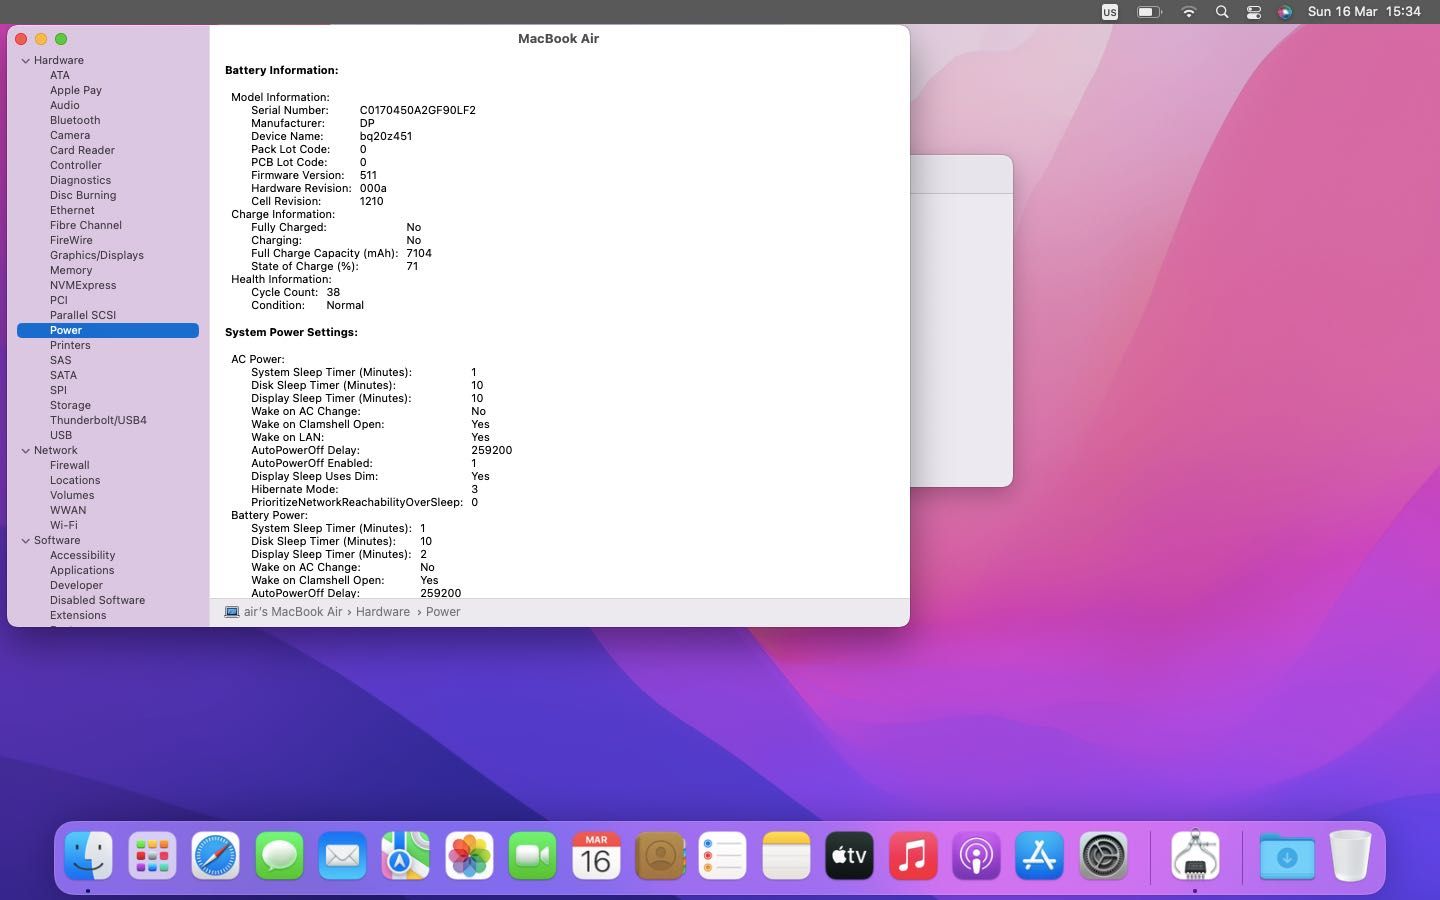Open Spotlight search in menu bar
Screen dimensions: 1440x900
[1221, 12]
